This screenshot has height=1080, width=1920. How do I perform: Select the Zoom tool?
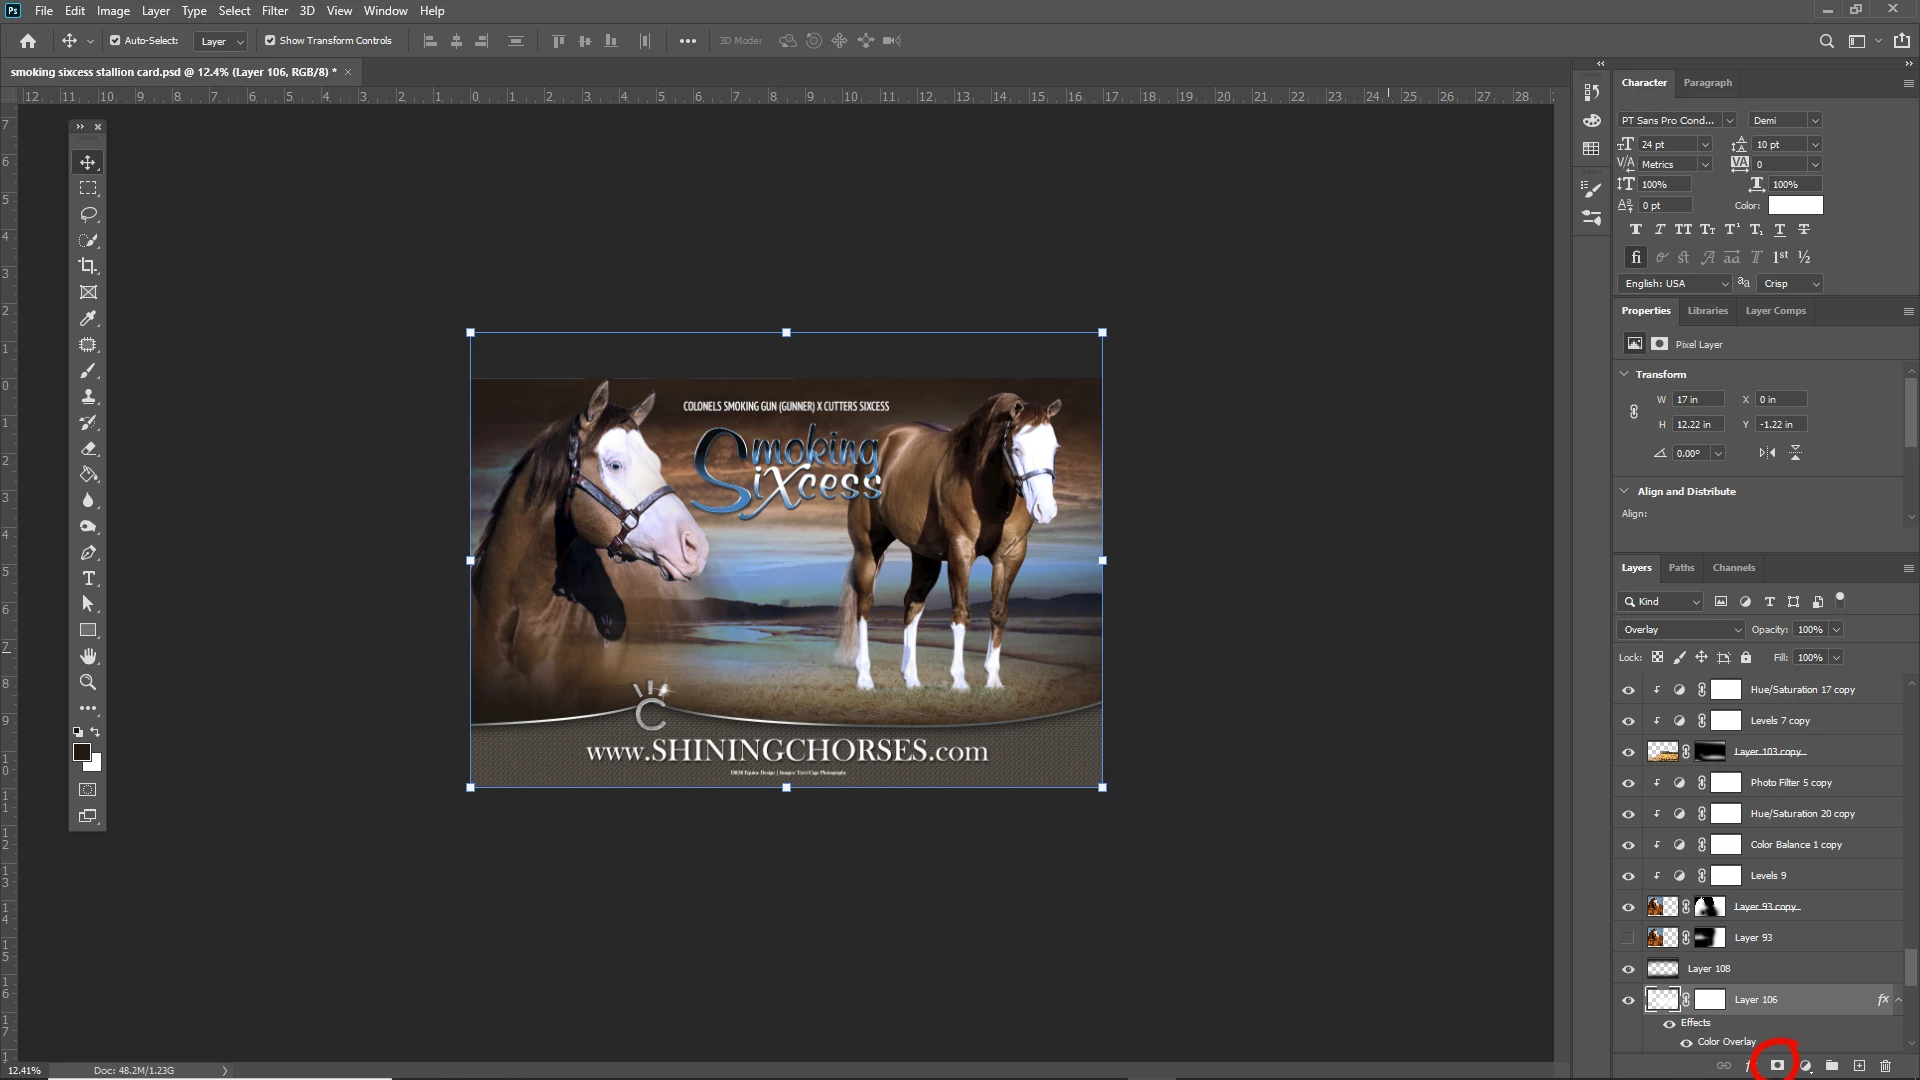[88, 682]
